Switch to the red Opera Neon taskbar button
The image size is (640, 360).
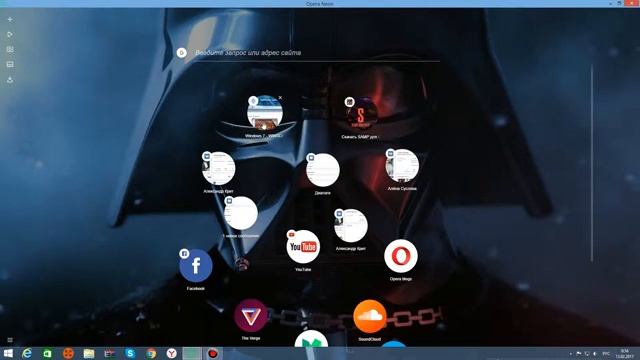pyautogui.click(x=213, y=353)
